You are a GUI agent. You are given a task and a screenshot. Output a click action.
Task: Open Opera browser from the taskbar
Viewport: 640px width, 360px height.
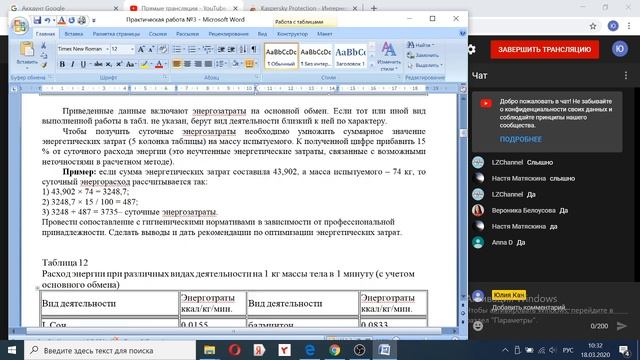coord(234,350)
